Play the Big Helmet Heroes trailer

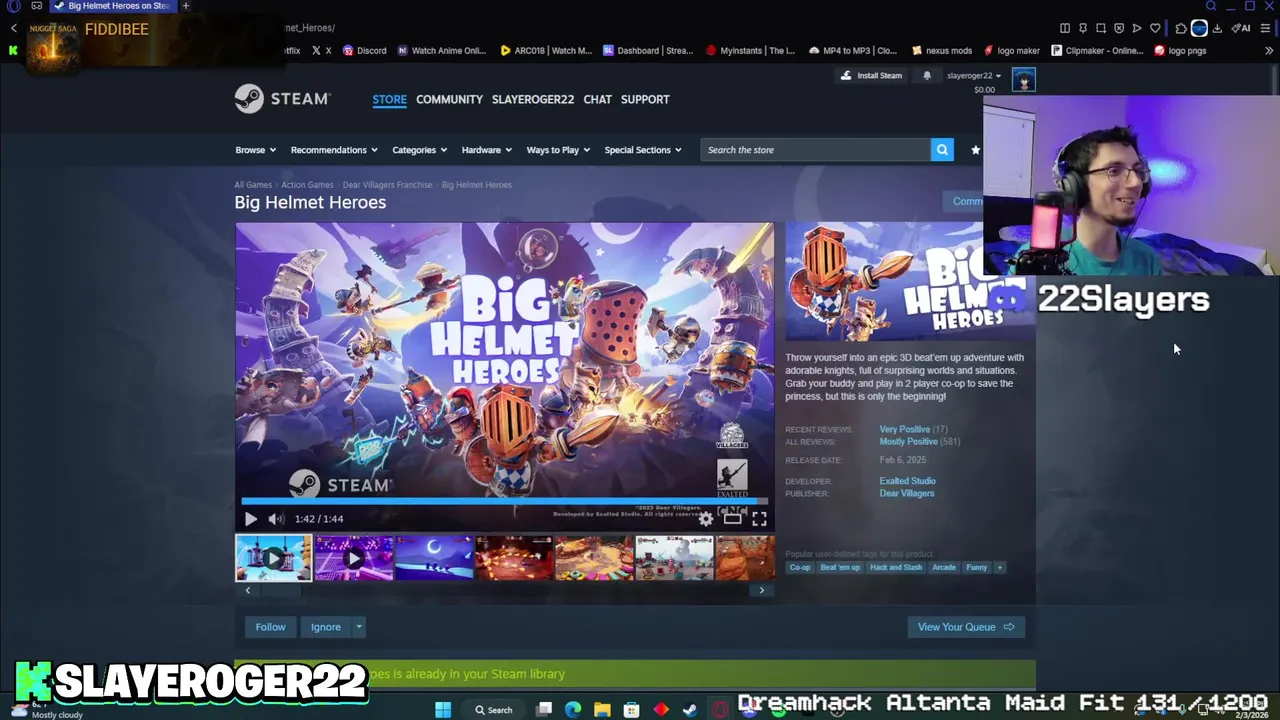point(250,518)
